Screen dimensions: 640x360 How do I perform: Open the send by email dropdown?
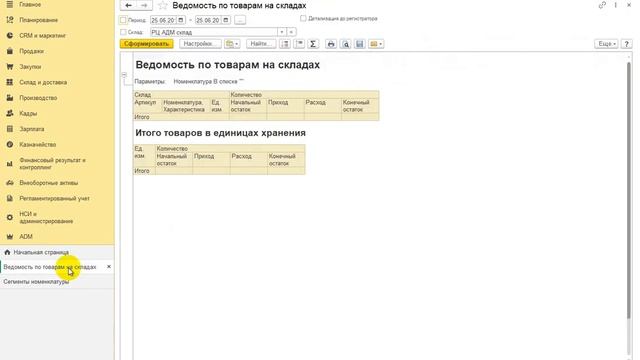pyautogui.click(x=376, y=44)
